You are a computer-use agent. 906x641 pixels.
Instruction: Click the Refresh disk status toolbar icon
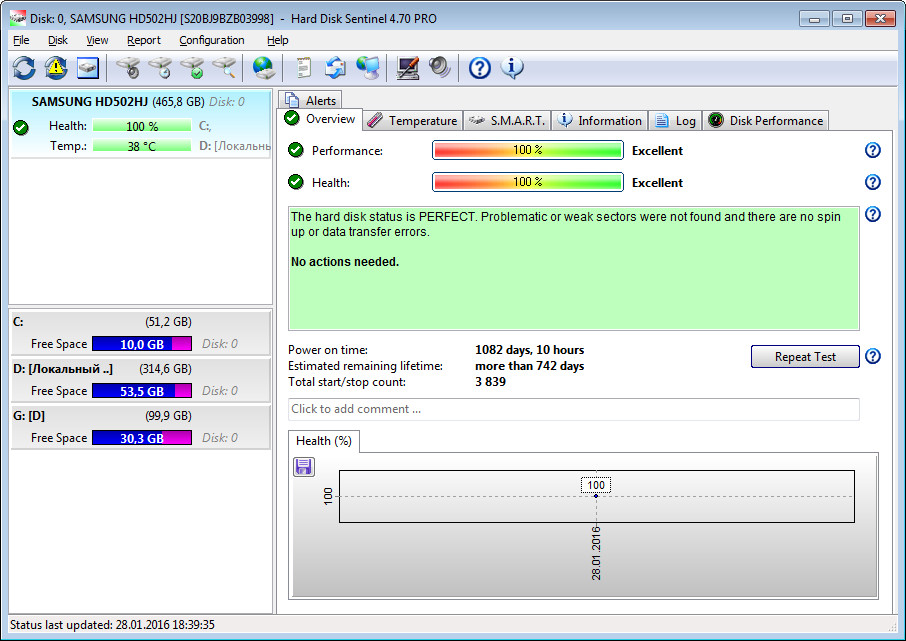[24, 68]
